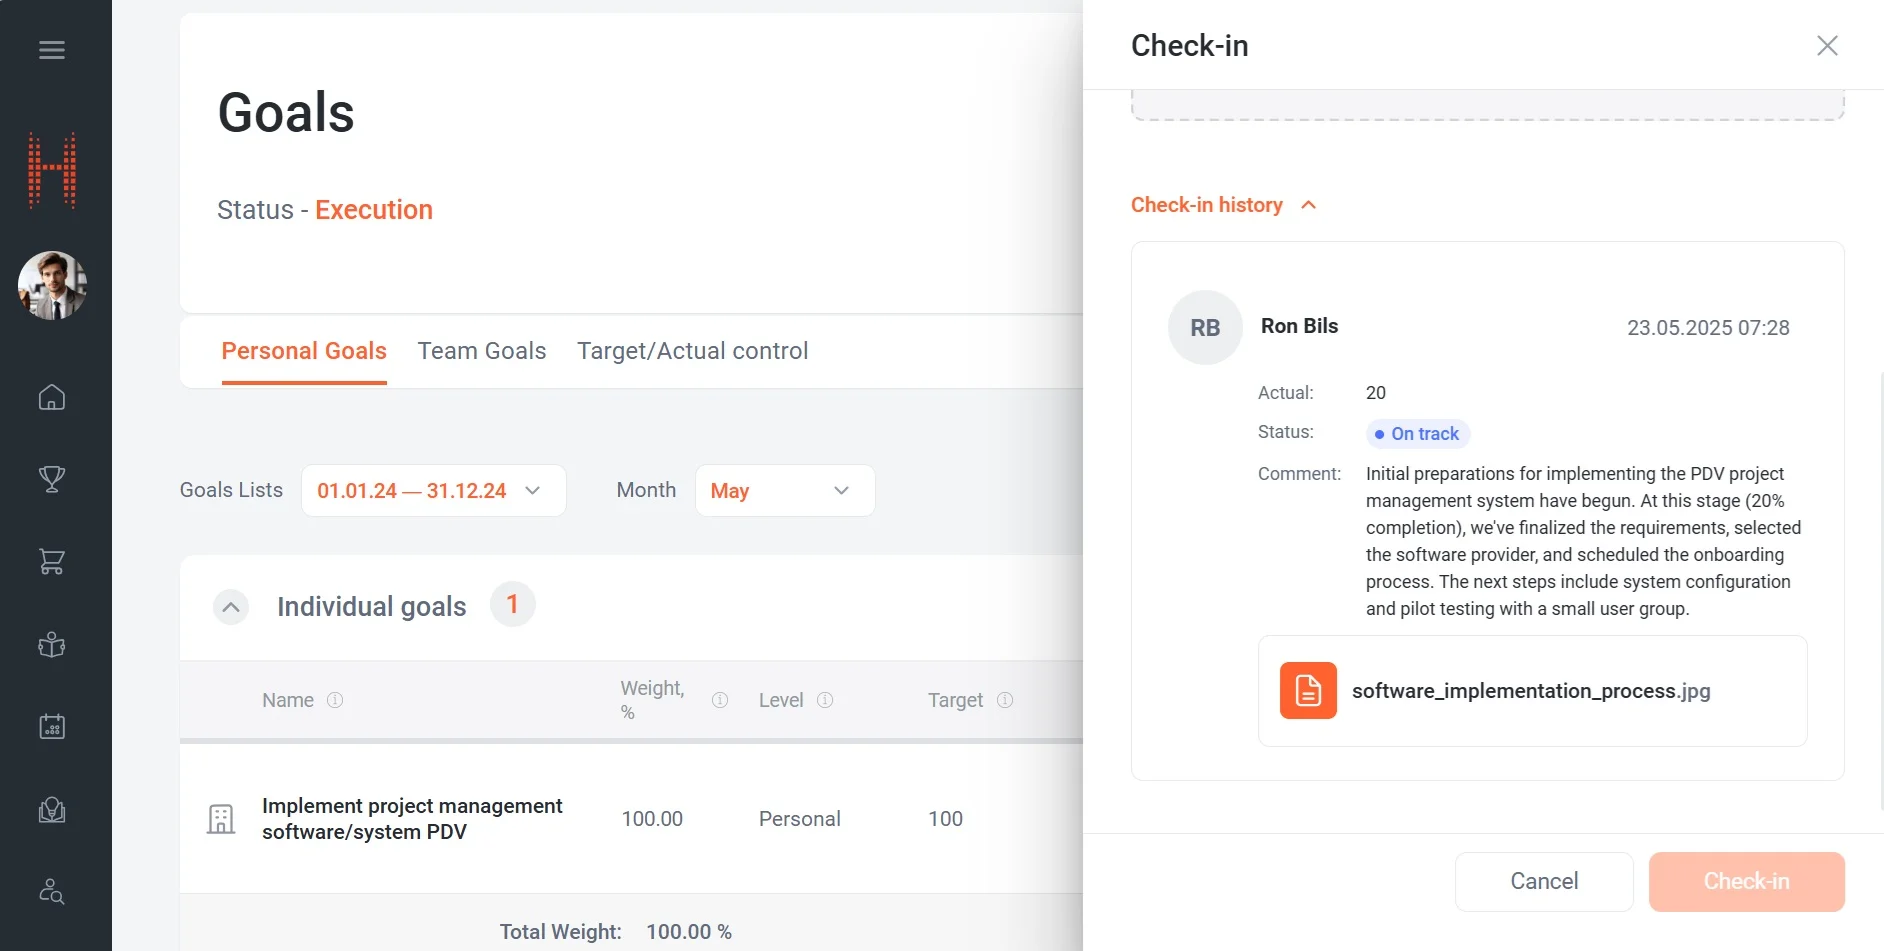This screenshot has height=951, width=1884.
Task: Click the info icon next to Level column
Action: (825, 700)
